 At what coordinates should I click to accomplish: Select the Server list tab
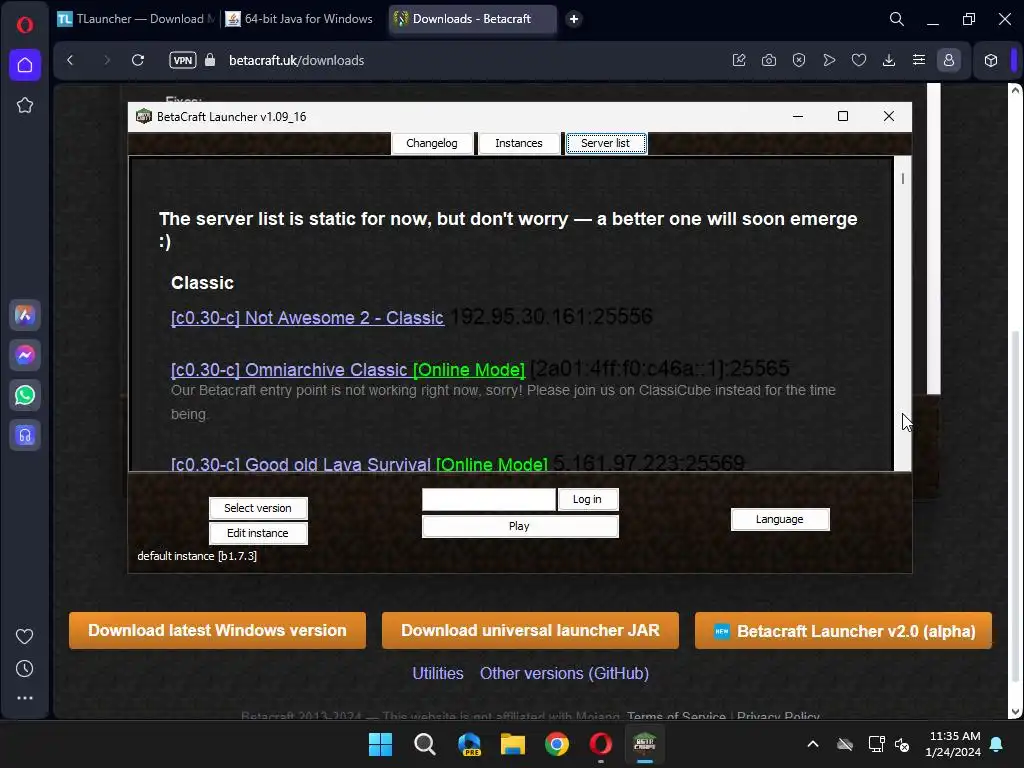606,143
